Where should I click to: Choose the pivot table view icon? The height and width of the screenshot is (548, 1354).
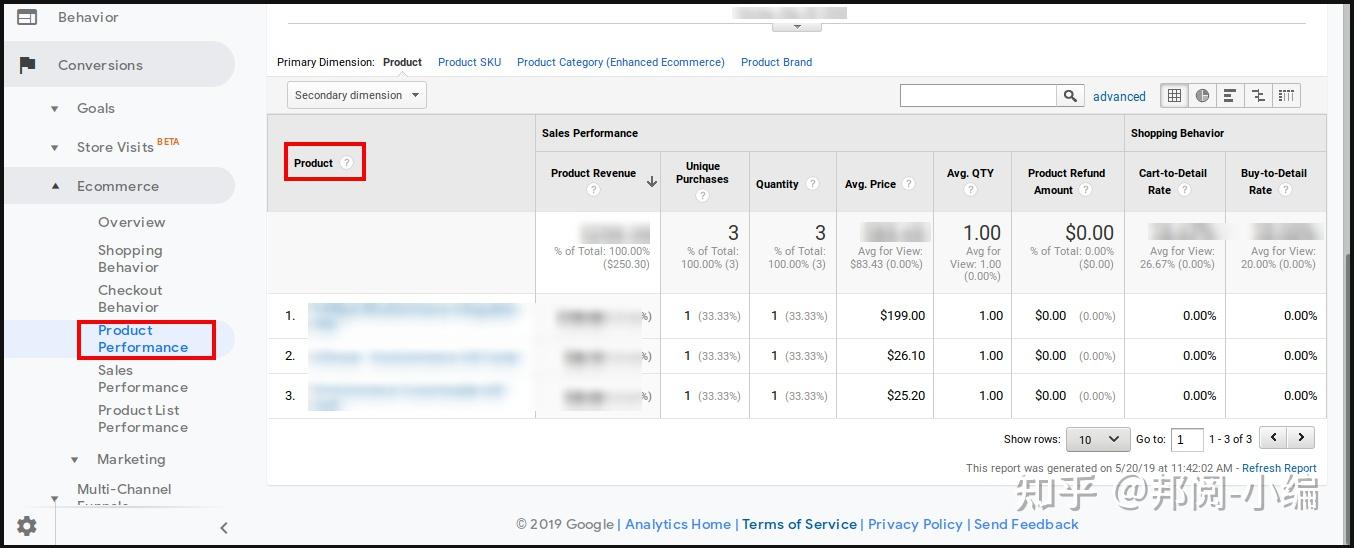[x=1286, y=96]
